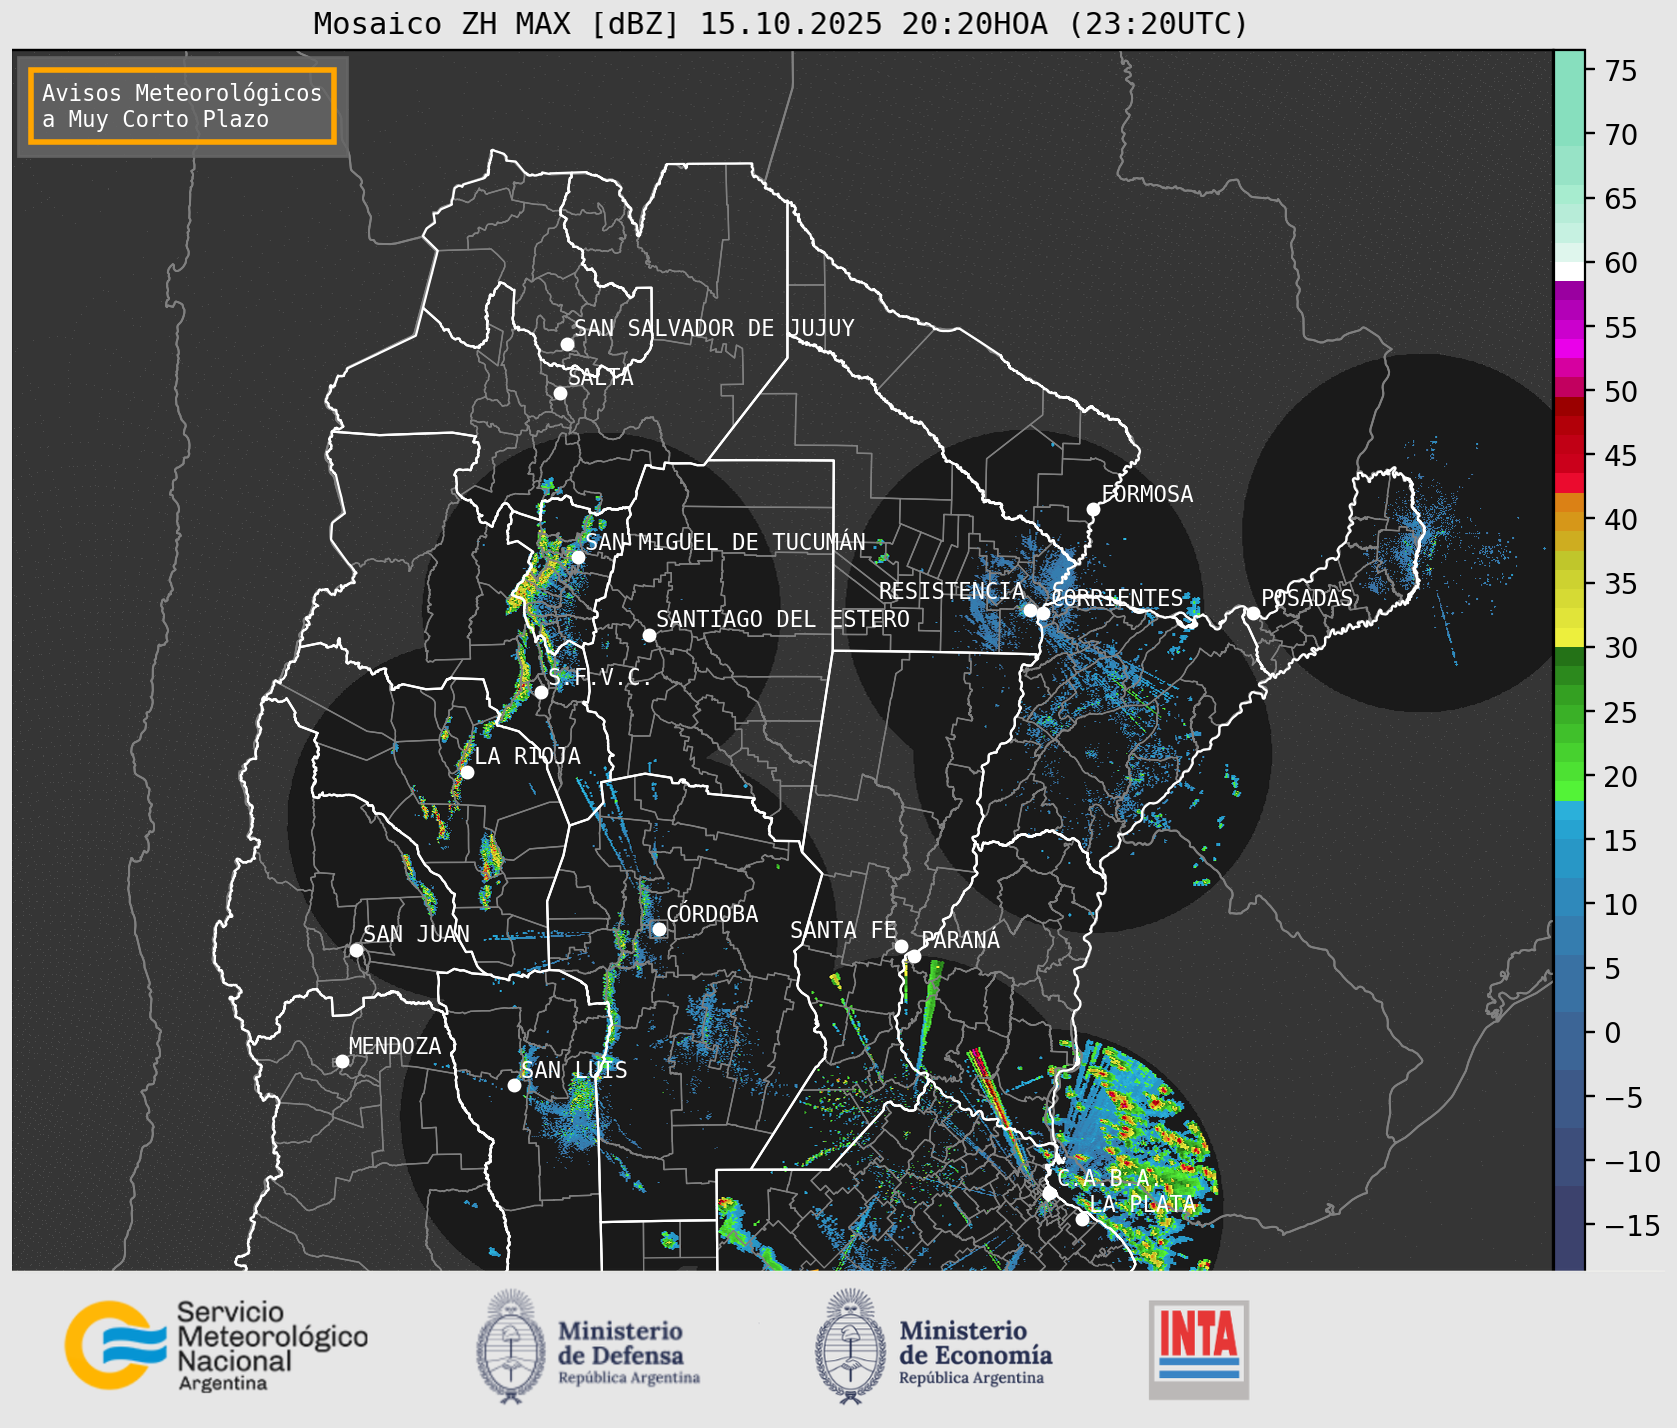Select the Posadas city marker

click(1253, 613)
